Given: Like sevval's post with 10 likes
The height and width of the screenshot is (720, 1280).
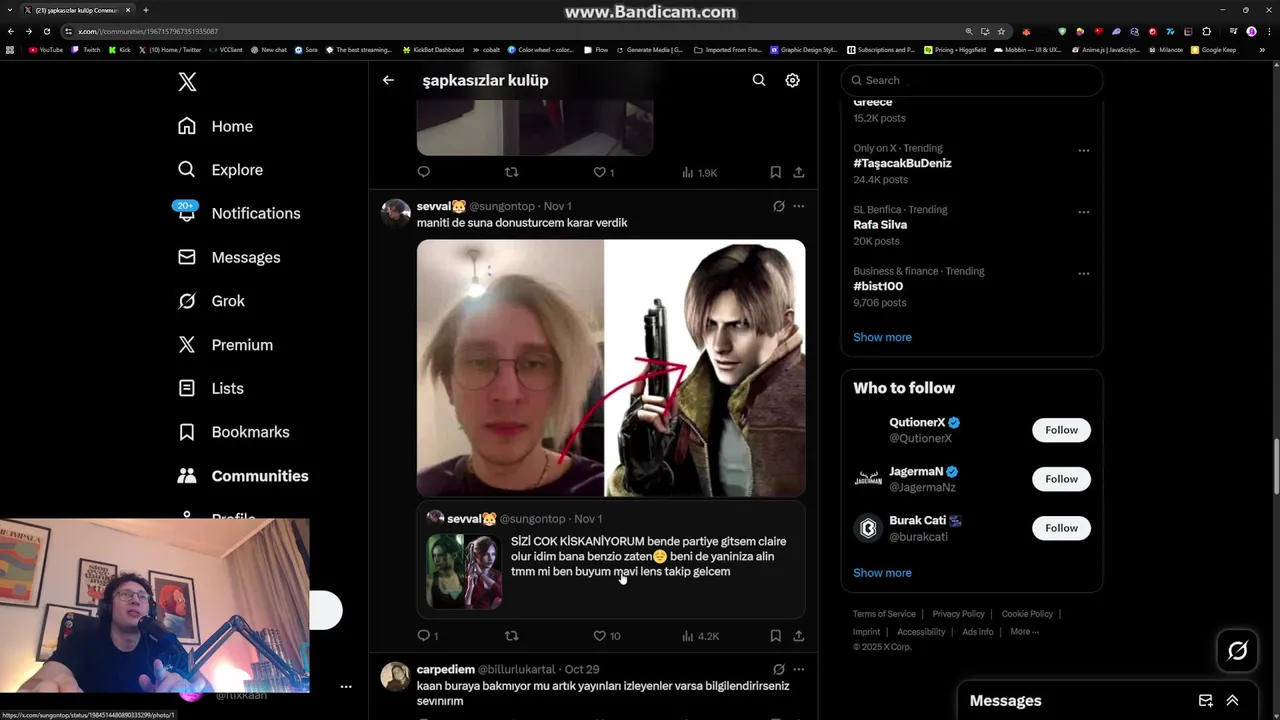Looking at the screenshot, I should click(x=607, y=636).
